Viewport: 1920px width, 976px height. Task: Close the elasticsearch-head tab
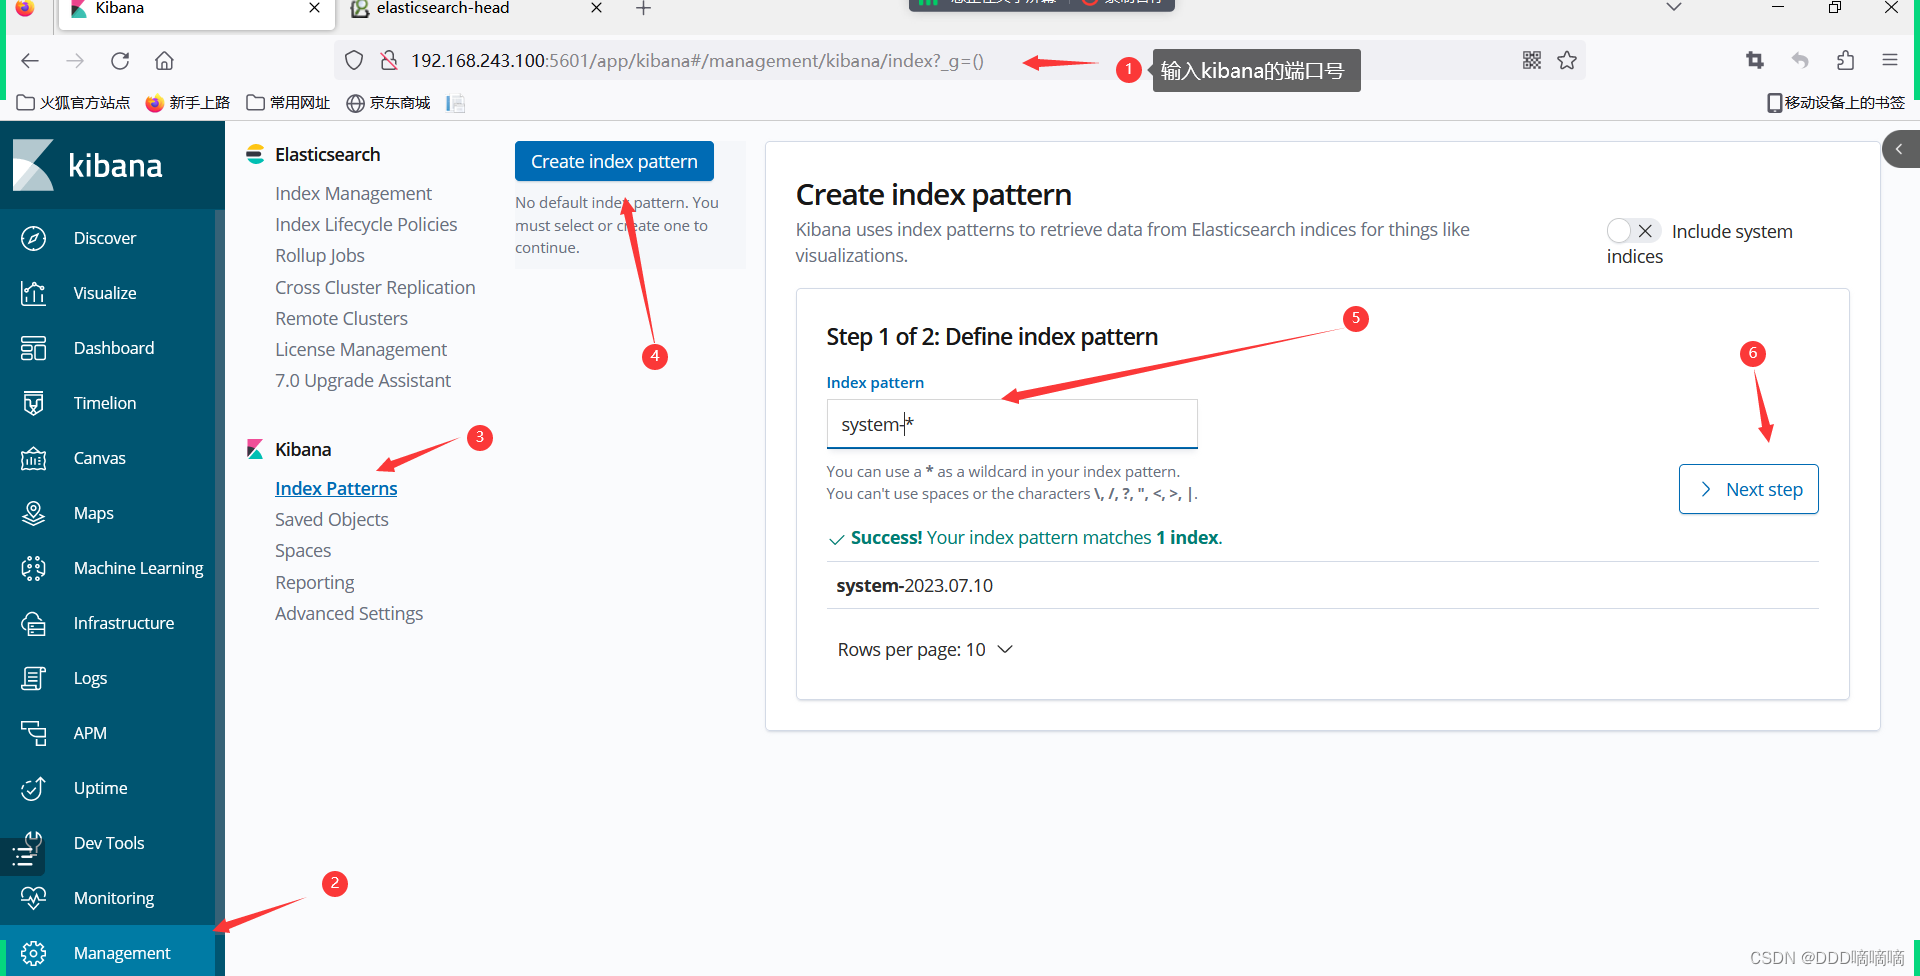pyautogui.click(x=597, y=8)
